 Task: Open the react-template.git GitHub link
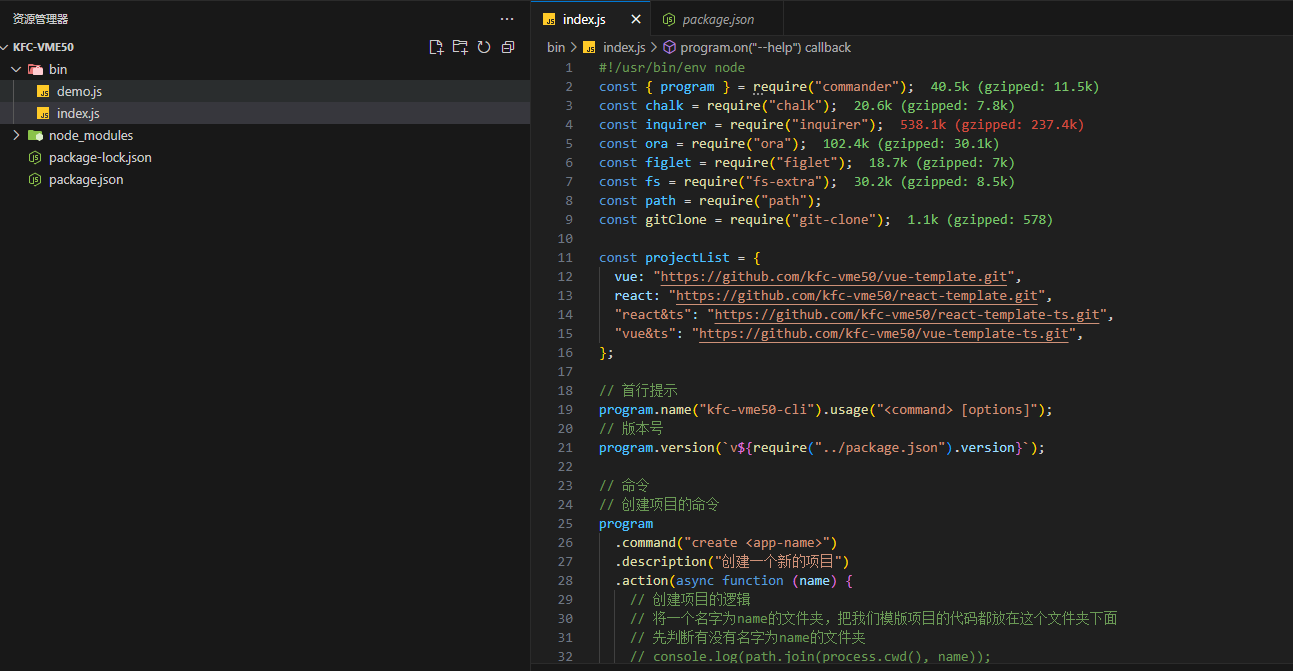(857, 295)
